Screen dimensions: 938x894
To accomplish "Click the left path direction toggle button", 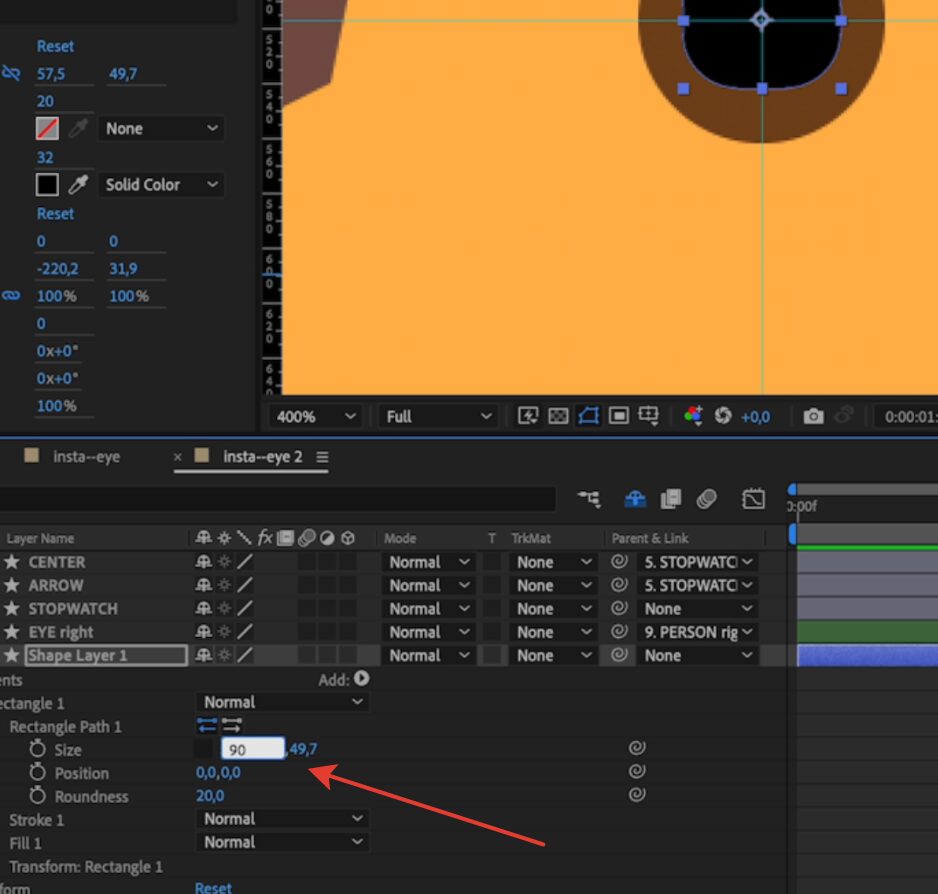I will pyautogui.click(x=207, y=725).
